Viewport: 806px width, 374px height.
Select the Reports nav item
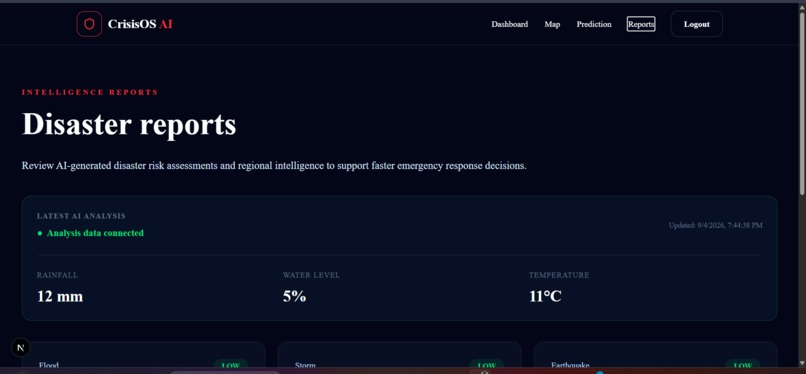click(641, 24)
